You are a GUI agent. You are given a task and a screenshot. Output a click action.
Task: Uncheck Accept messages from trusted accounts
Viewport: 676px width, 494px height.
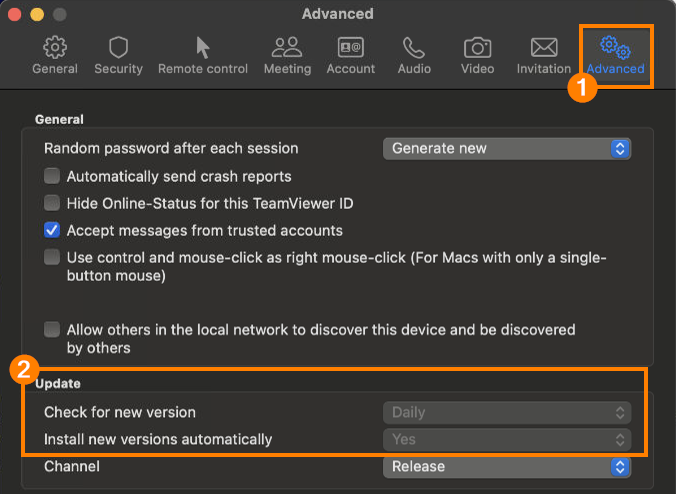pyautogui.click(x=52, y=230)
